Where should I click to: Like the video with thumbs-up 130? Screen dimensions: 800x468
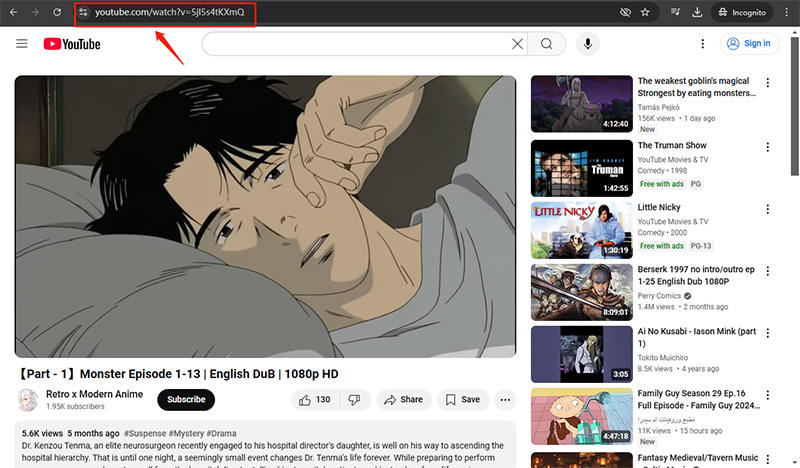(314, 400)
